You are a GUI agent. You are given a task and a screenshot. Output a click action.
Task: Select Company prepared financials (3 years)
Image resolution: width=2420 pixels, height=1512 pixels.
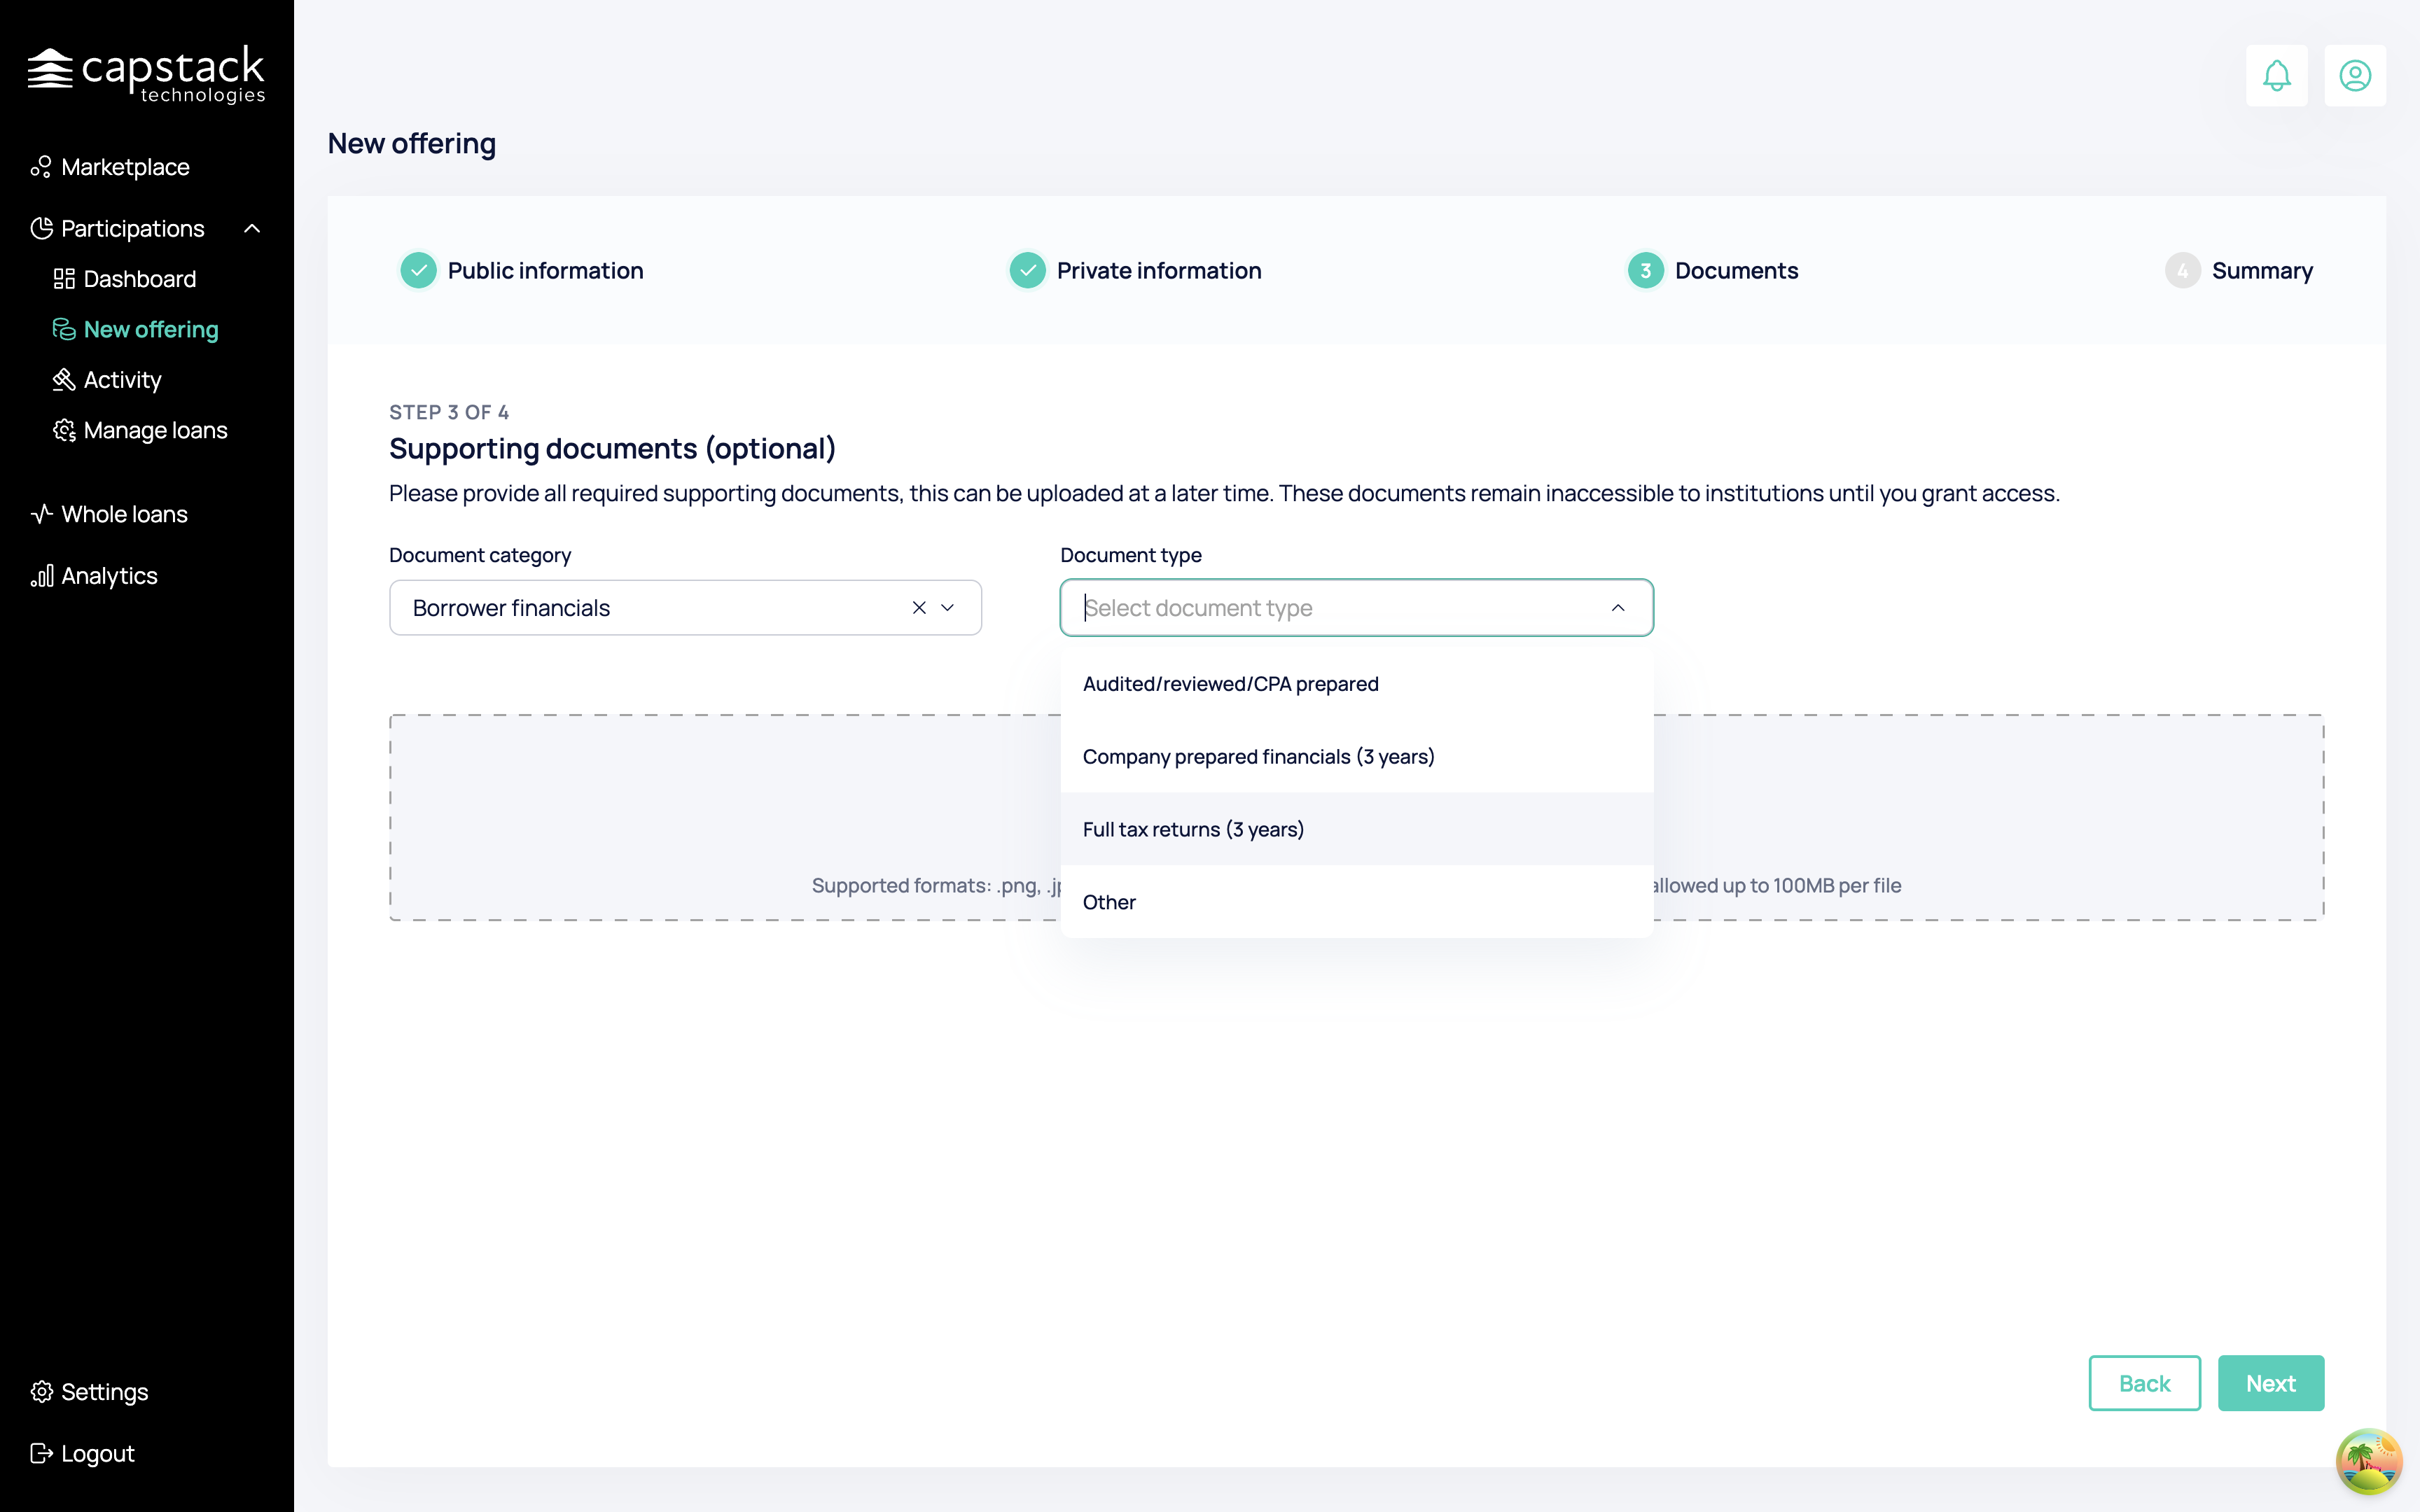1356,756
